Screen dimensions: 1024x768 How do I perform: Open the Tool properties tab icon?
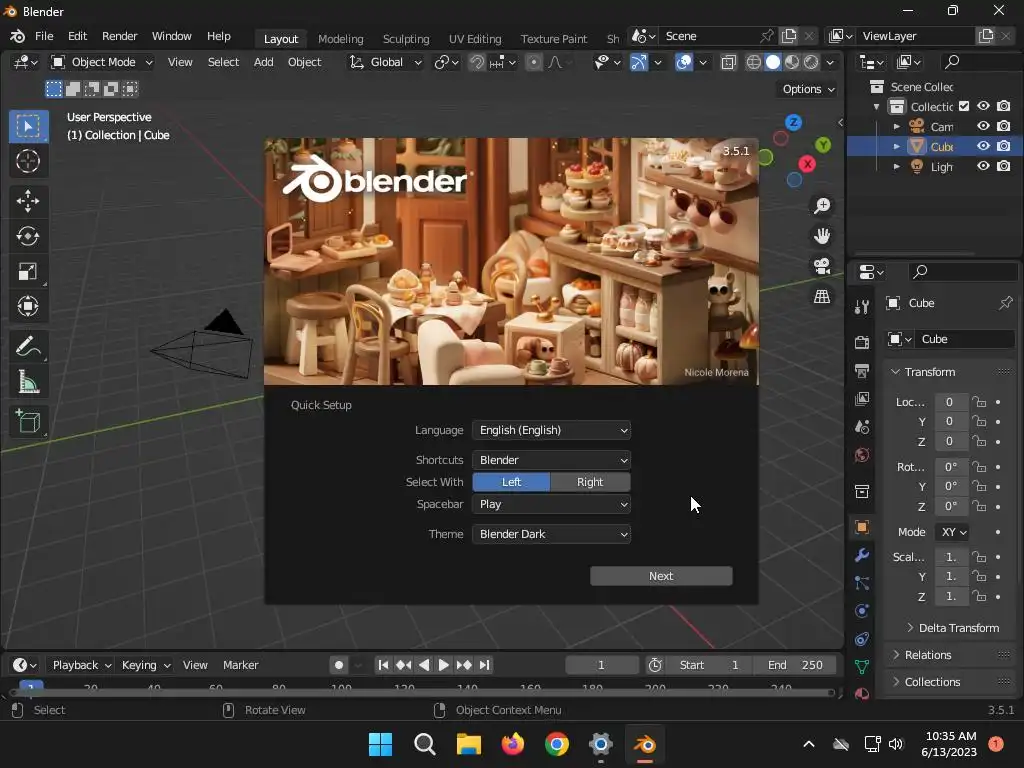[862, 307]
